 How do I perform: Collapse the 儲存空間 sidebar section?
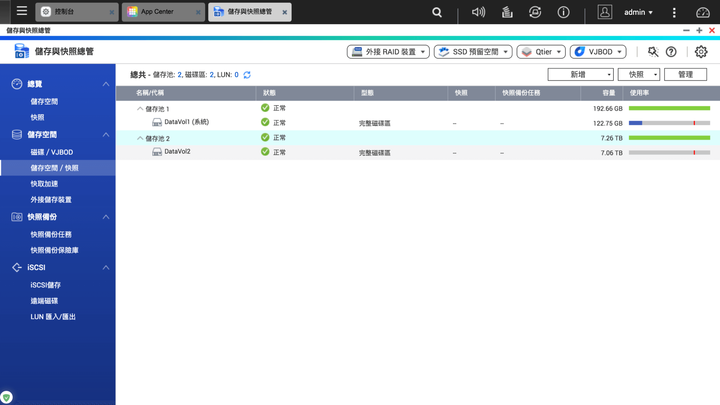pyautogui.click(x=106, y=134)
